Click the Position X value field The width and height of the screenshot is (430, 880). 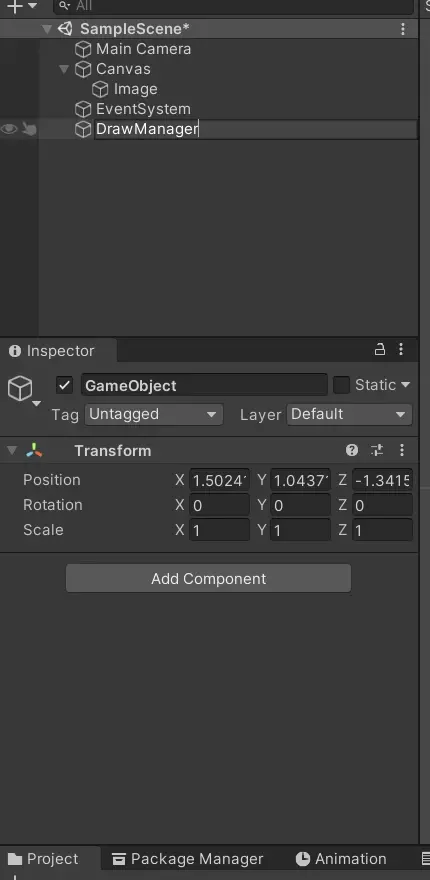click(x=219, y=480)
